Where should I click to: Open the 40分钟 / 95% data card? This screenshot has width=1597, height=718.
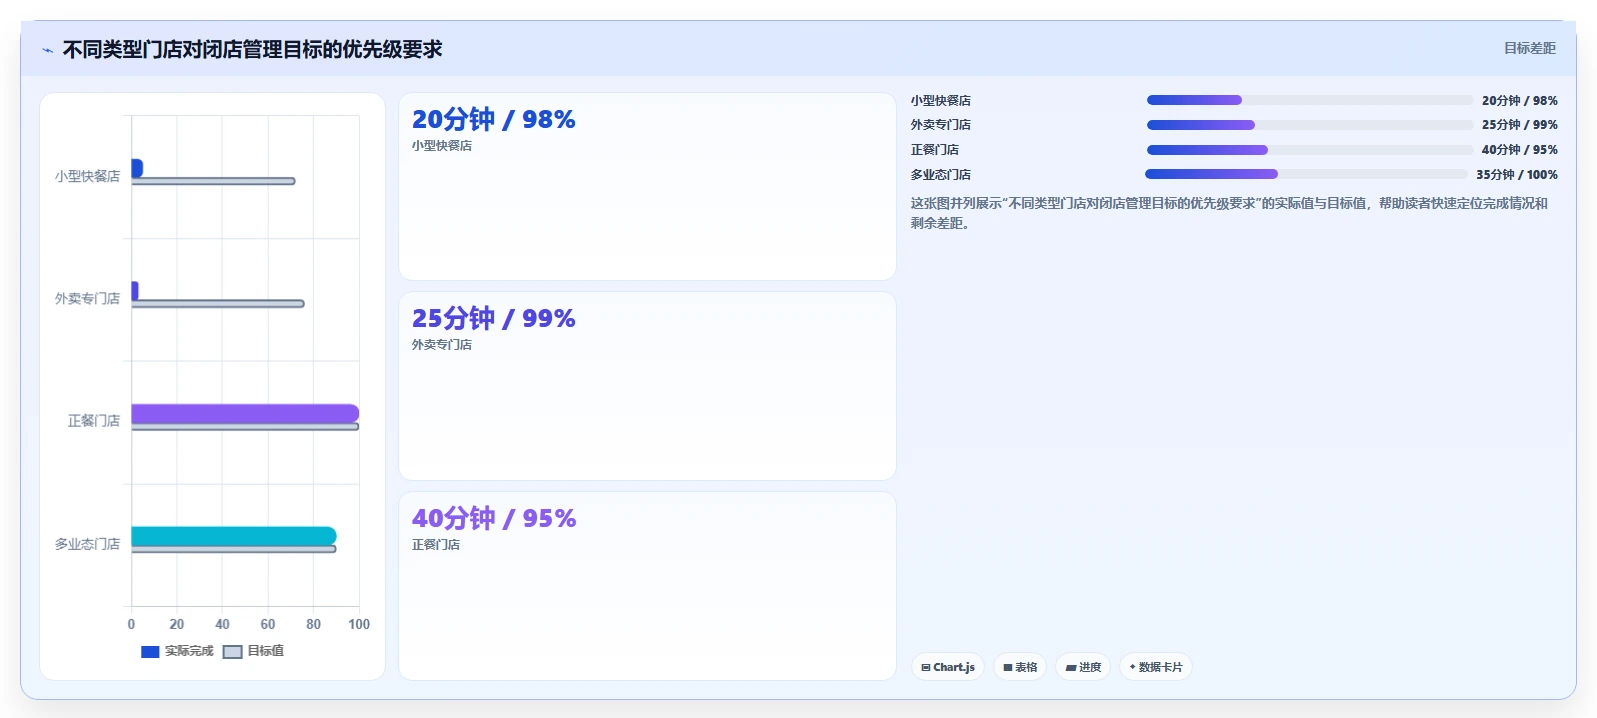(647, 586)
